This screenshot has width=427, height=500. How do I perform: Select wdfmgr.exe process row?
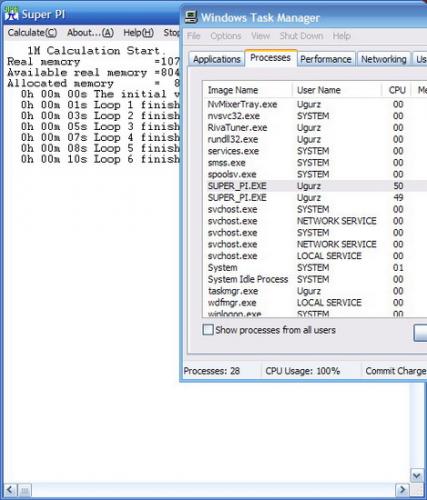point(315,303)
